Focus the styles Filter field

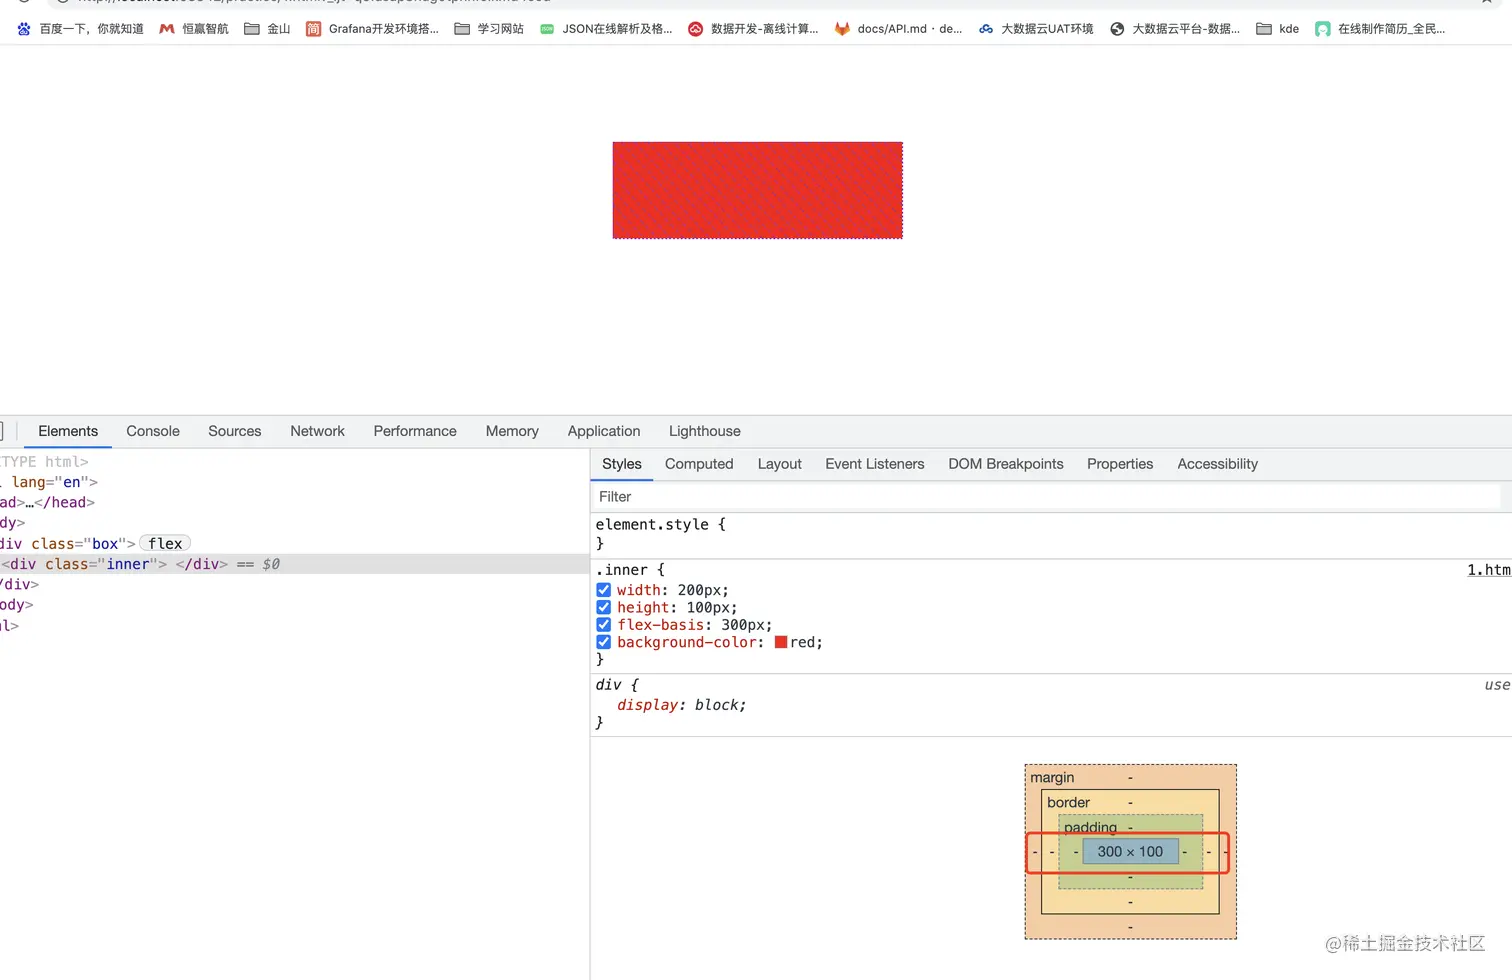pyautogui.click(x=1046, y=497)
